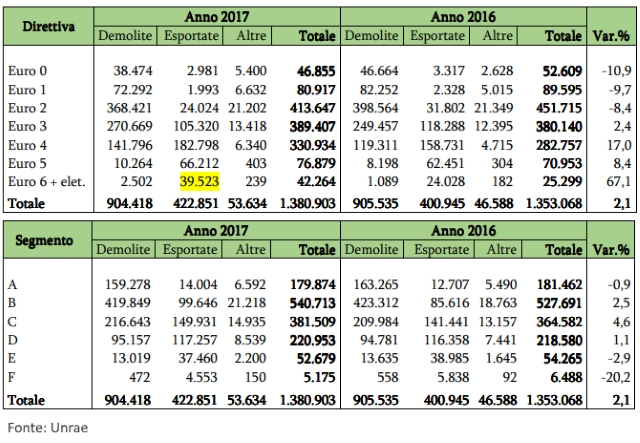Click the 17,0 variation value for Euro 4
The width and height of the screenshot is (640, 443).
(614, 146)
